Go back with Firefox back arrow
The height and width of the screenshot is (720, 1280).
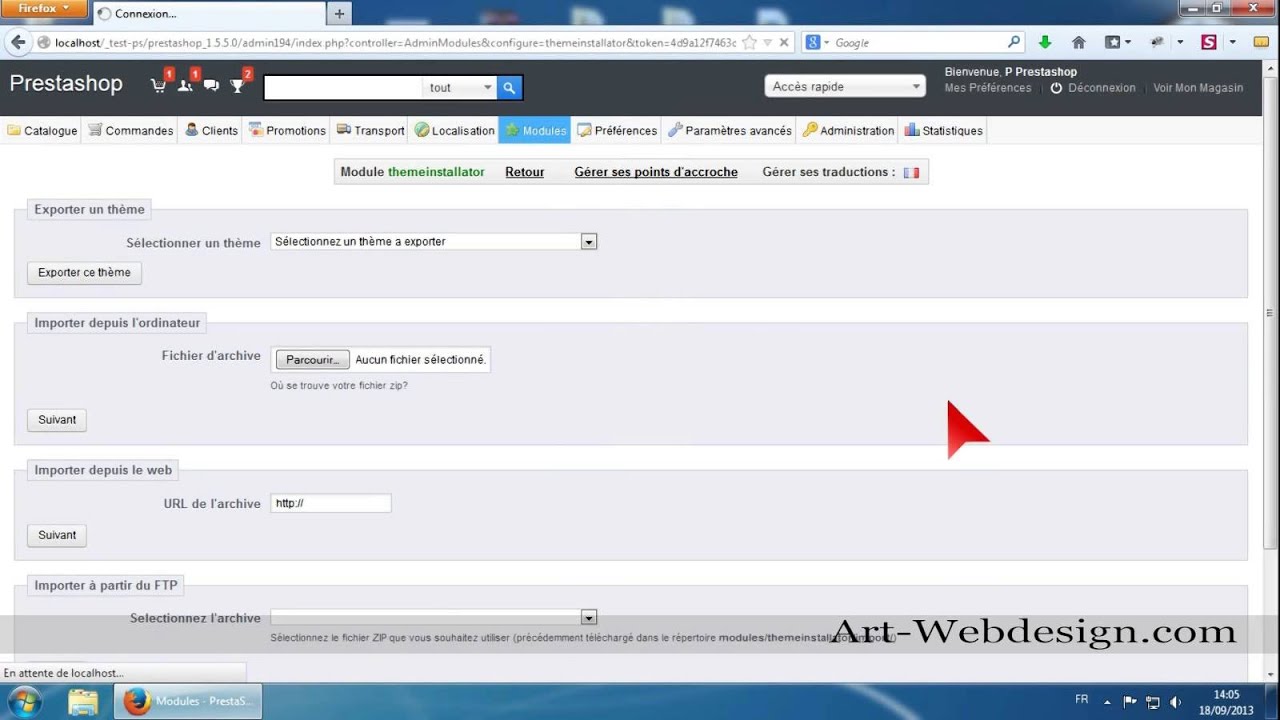pos(18,42)
